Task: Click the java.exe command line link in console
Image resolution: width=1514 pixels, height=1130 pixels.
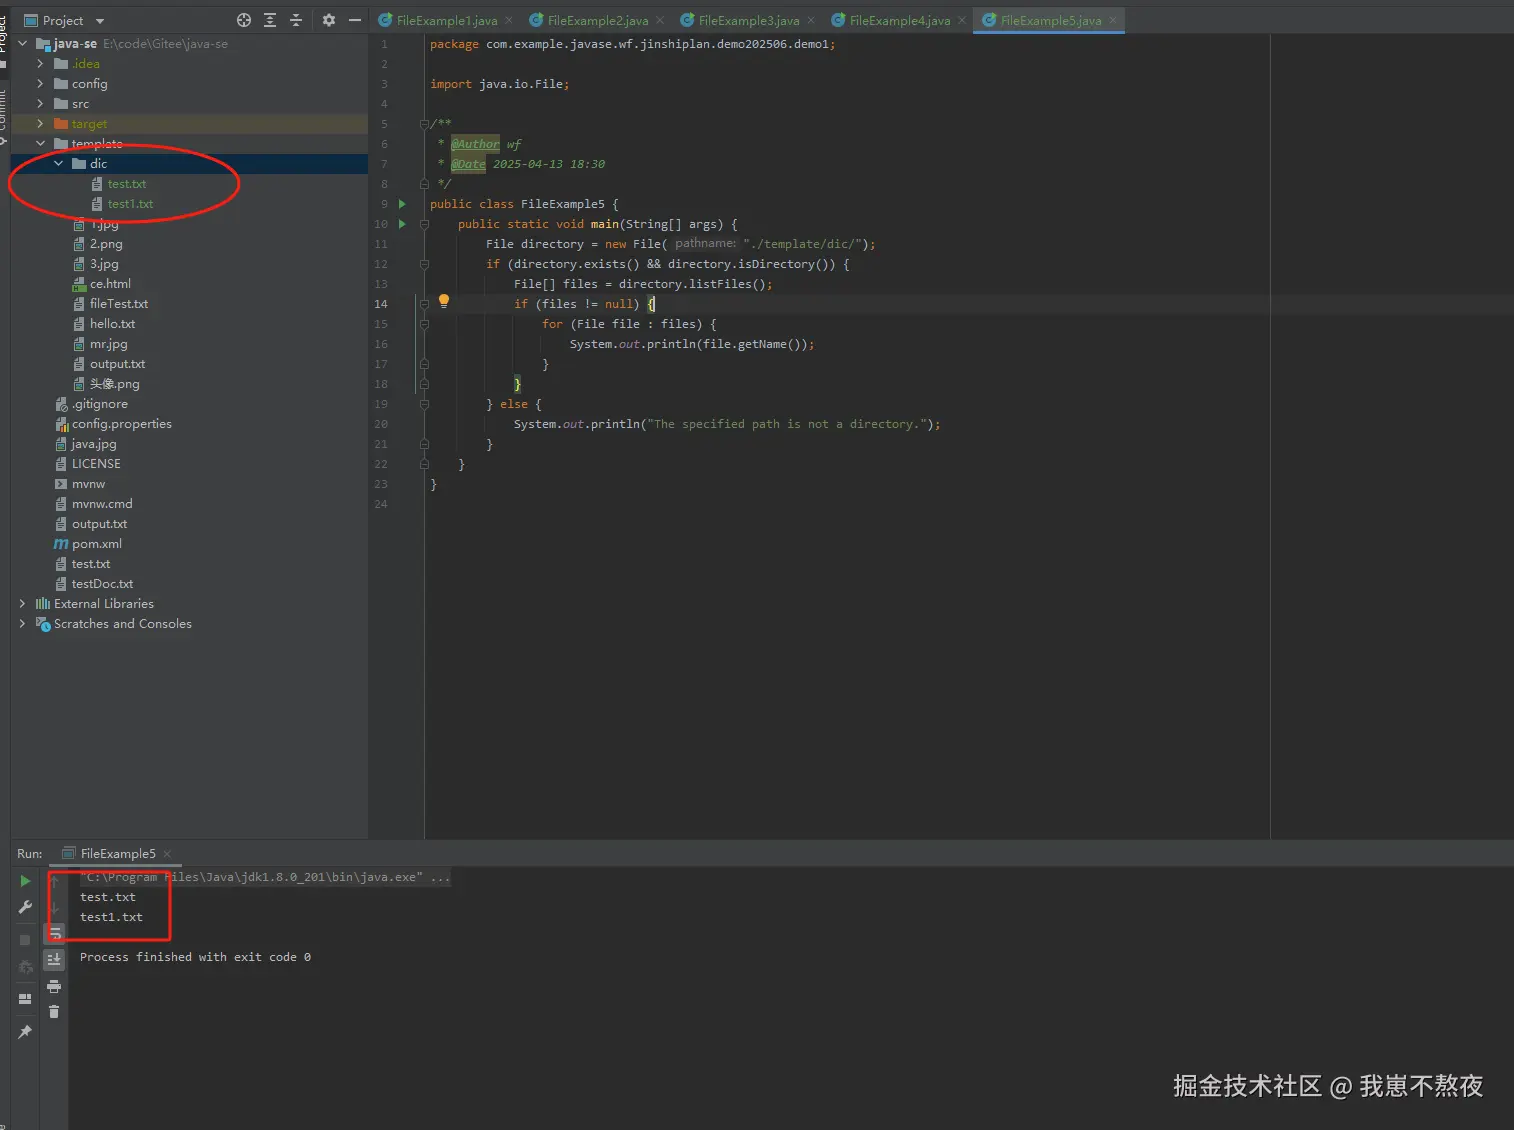Action: [266, 877]
